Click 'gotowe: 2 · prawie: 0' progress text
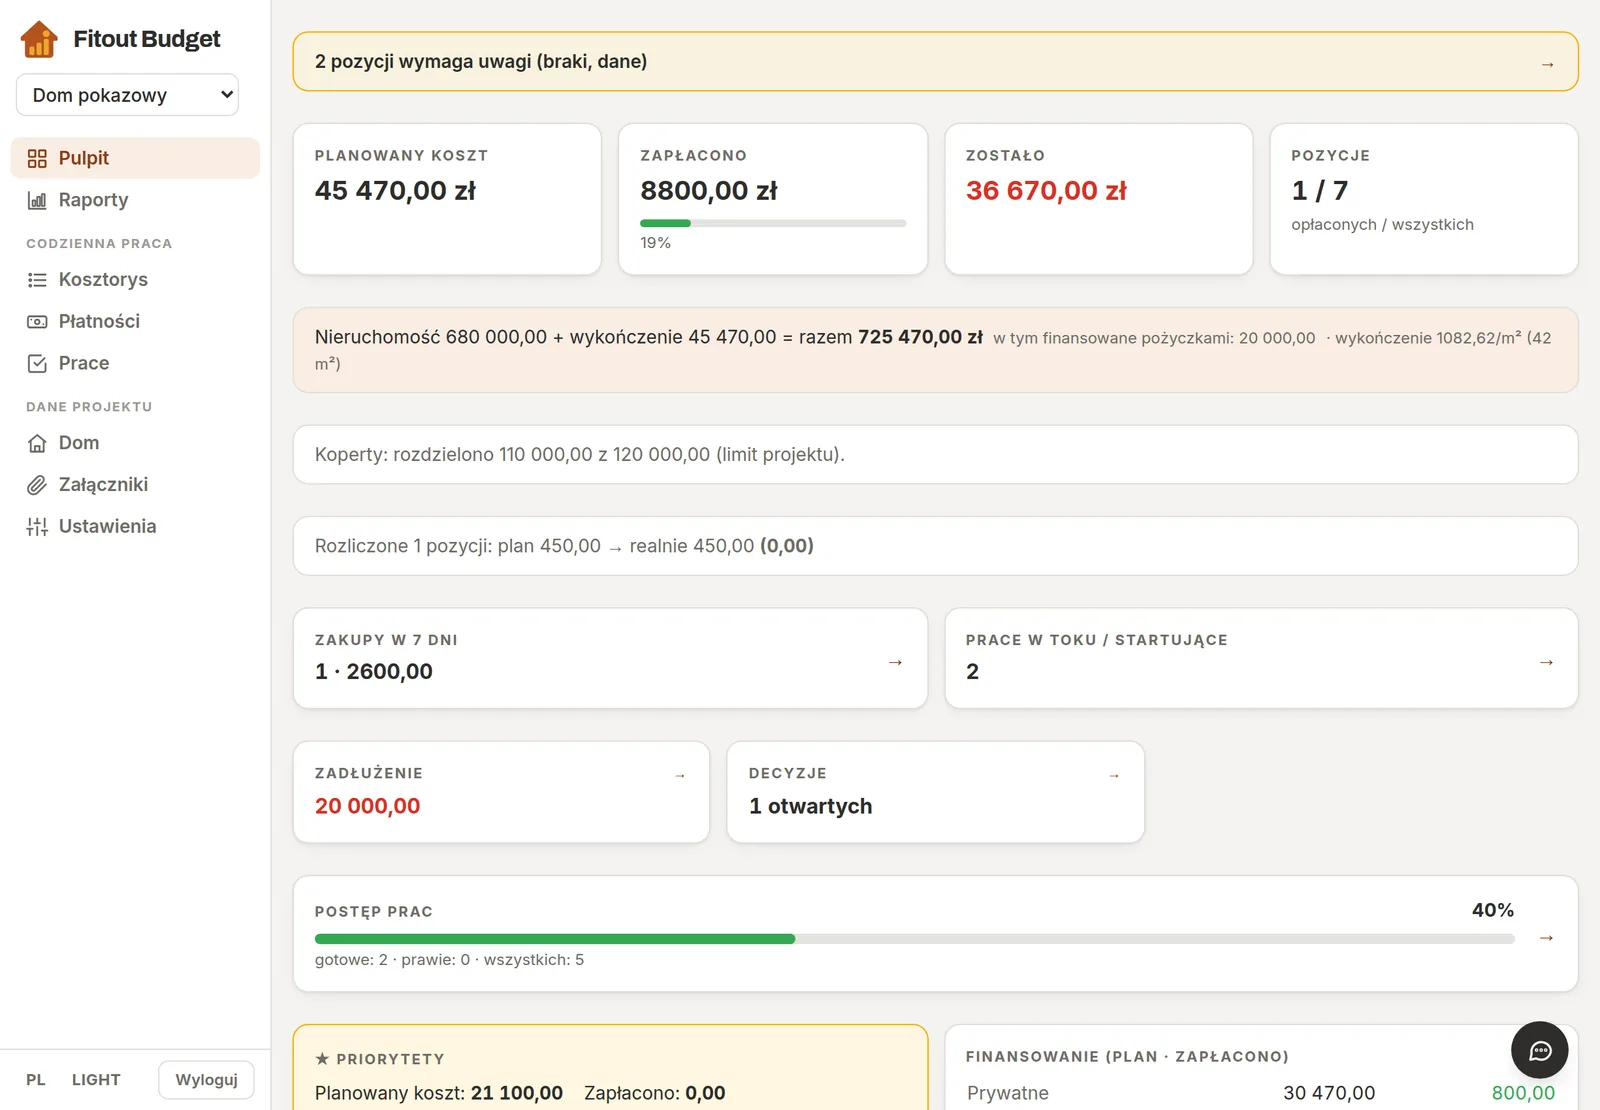 point(449,960)
